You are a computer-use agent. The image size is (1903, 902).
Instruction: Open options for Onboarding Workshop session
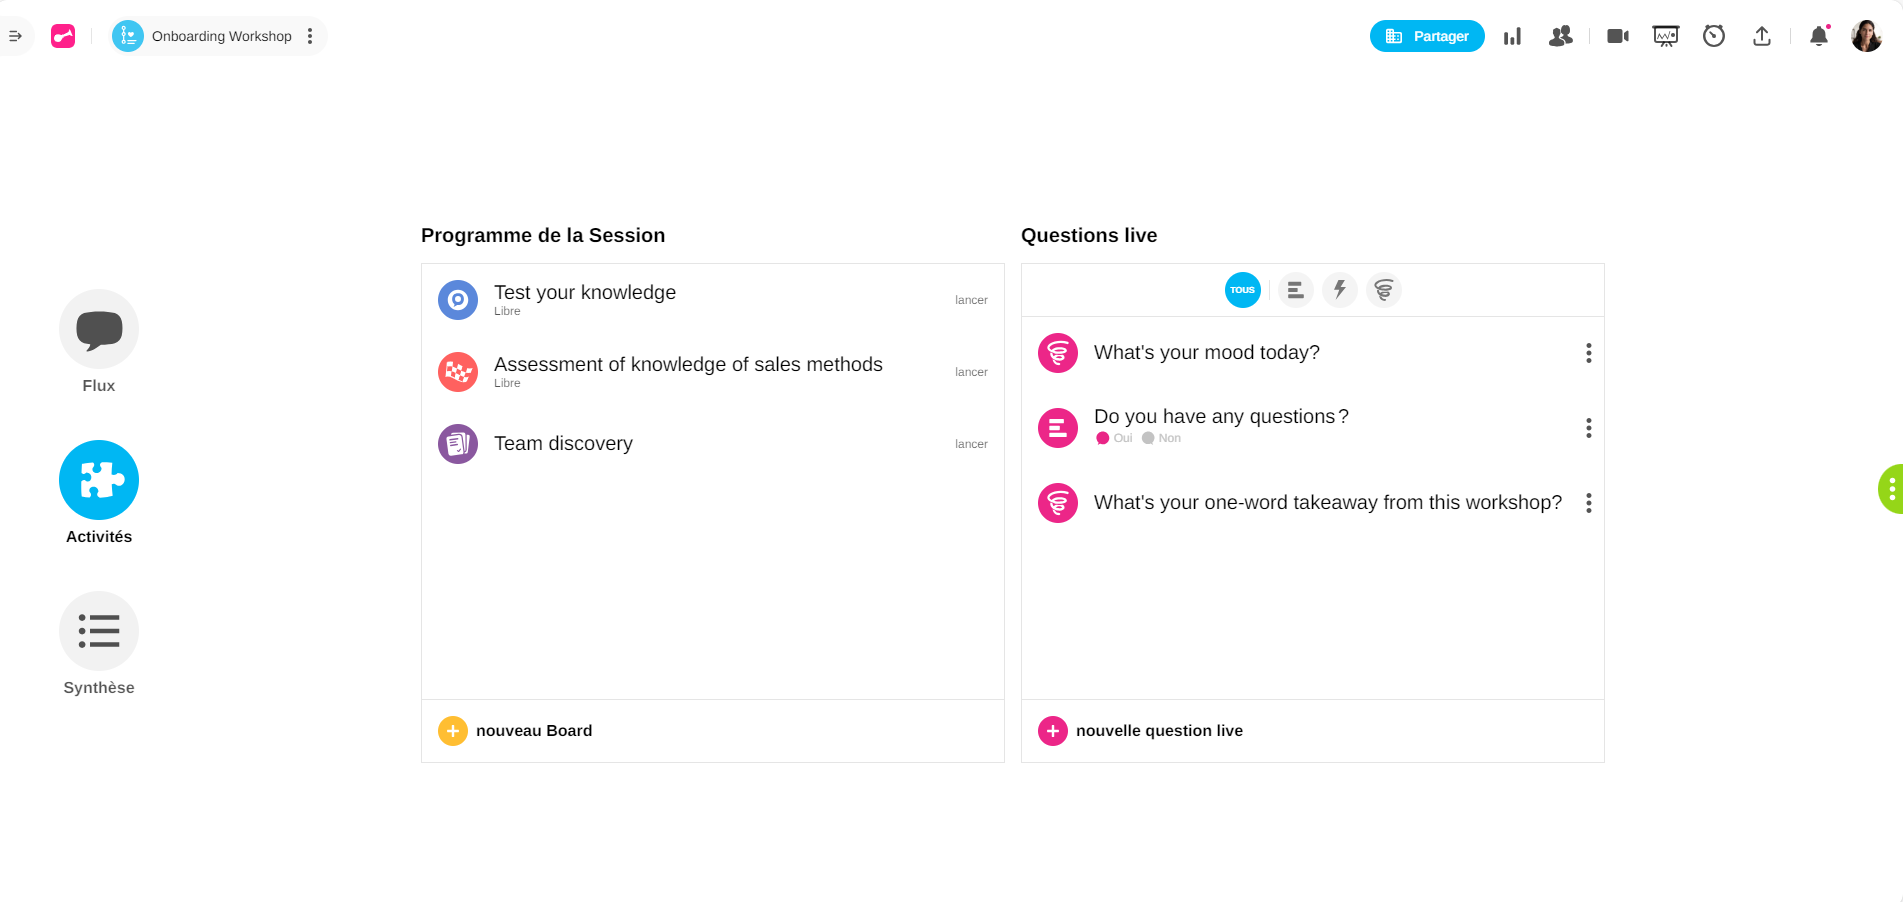tap(310, 36)
